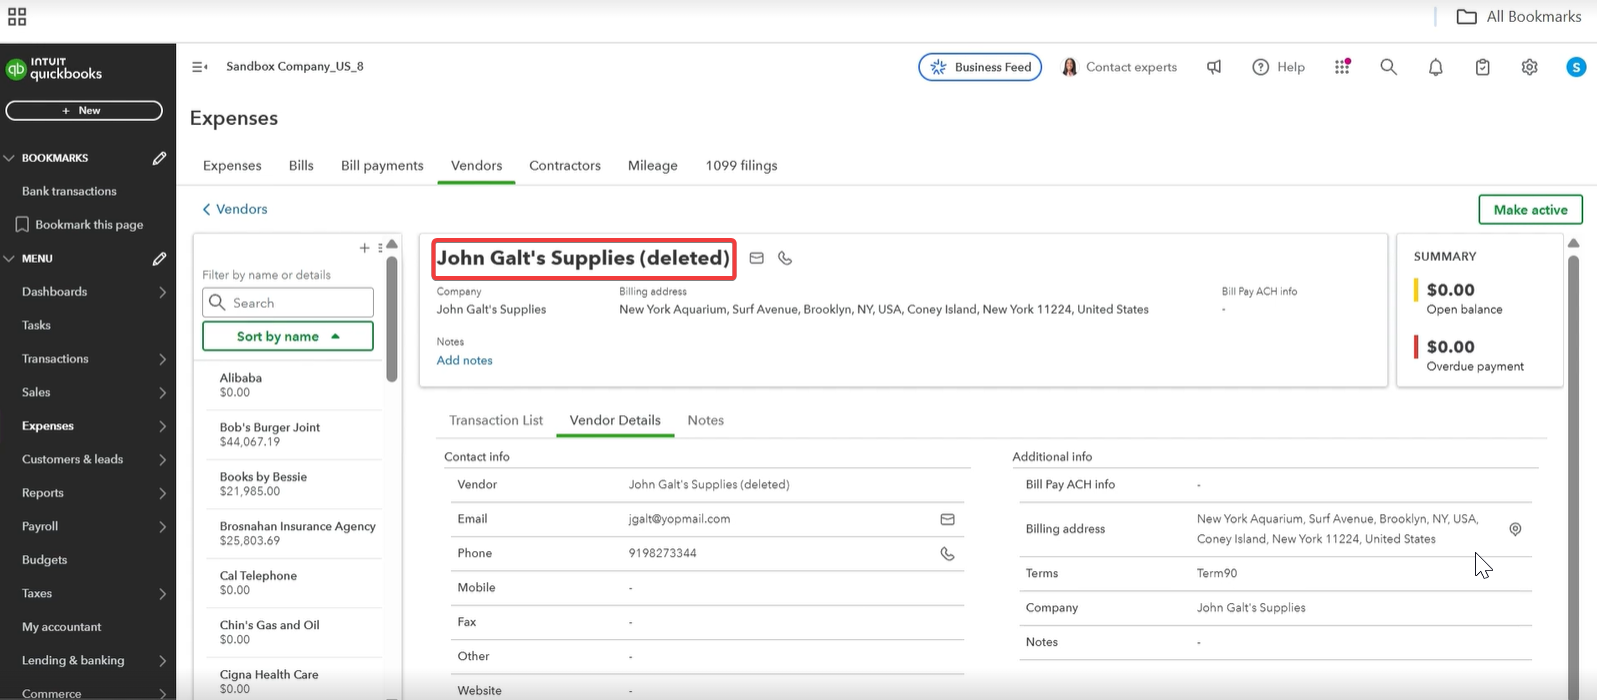Open the 1099 filings tab
1597x700 pixels.
coord(741,166)
